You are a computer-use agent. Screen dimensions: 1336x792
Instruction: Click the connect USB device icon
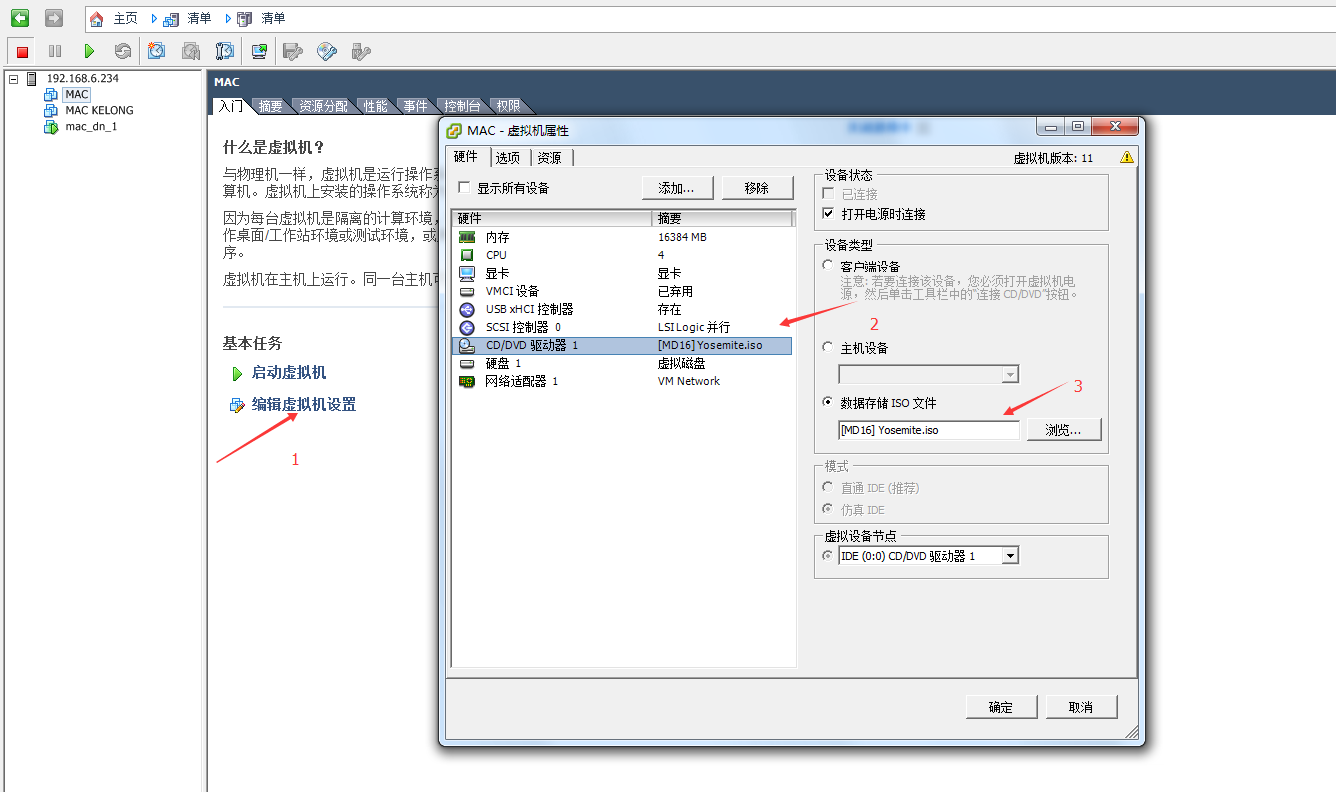[362, 51]
